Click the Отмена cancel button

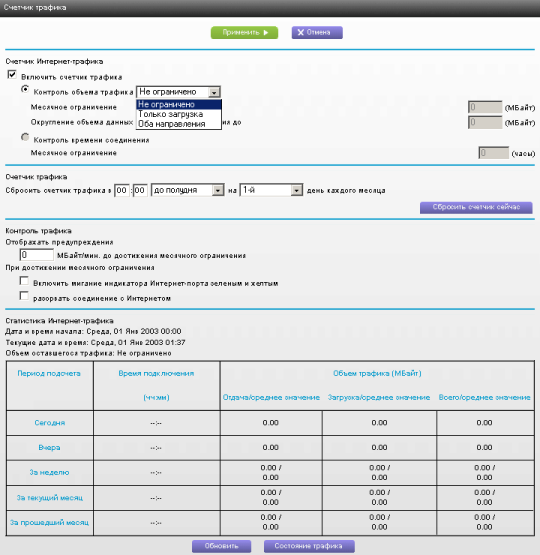point(317,33)
